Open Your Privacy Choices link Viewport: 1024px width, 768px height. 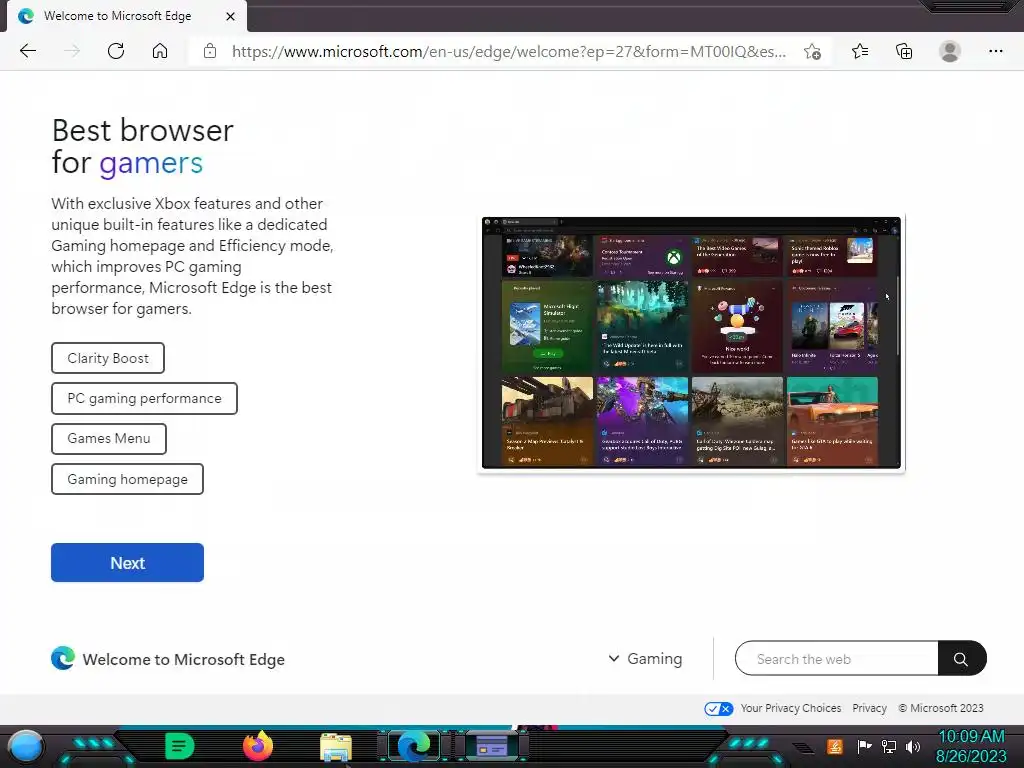pyautogui.click(x=791, y=708)
